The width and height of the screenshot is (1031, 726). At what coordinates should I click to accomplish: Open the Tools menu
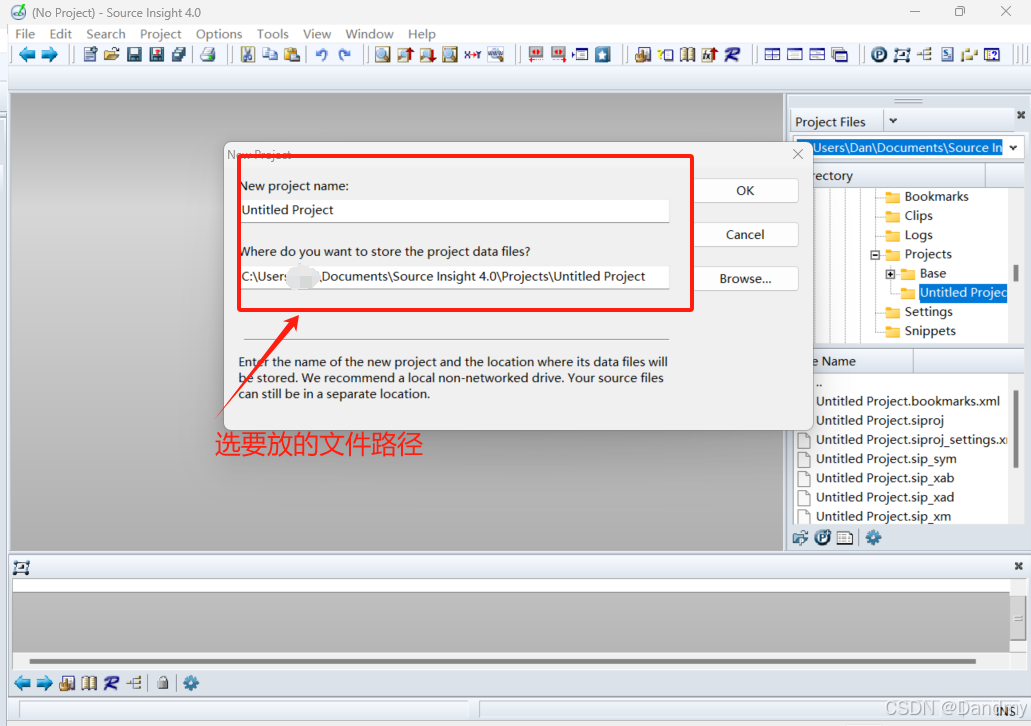pyautogui.click(x=273, y=34)
